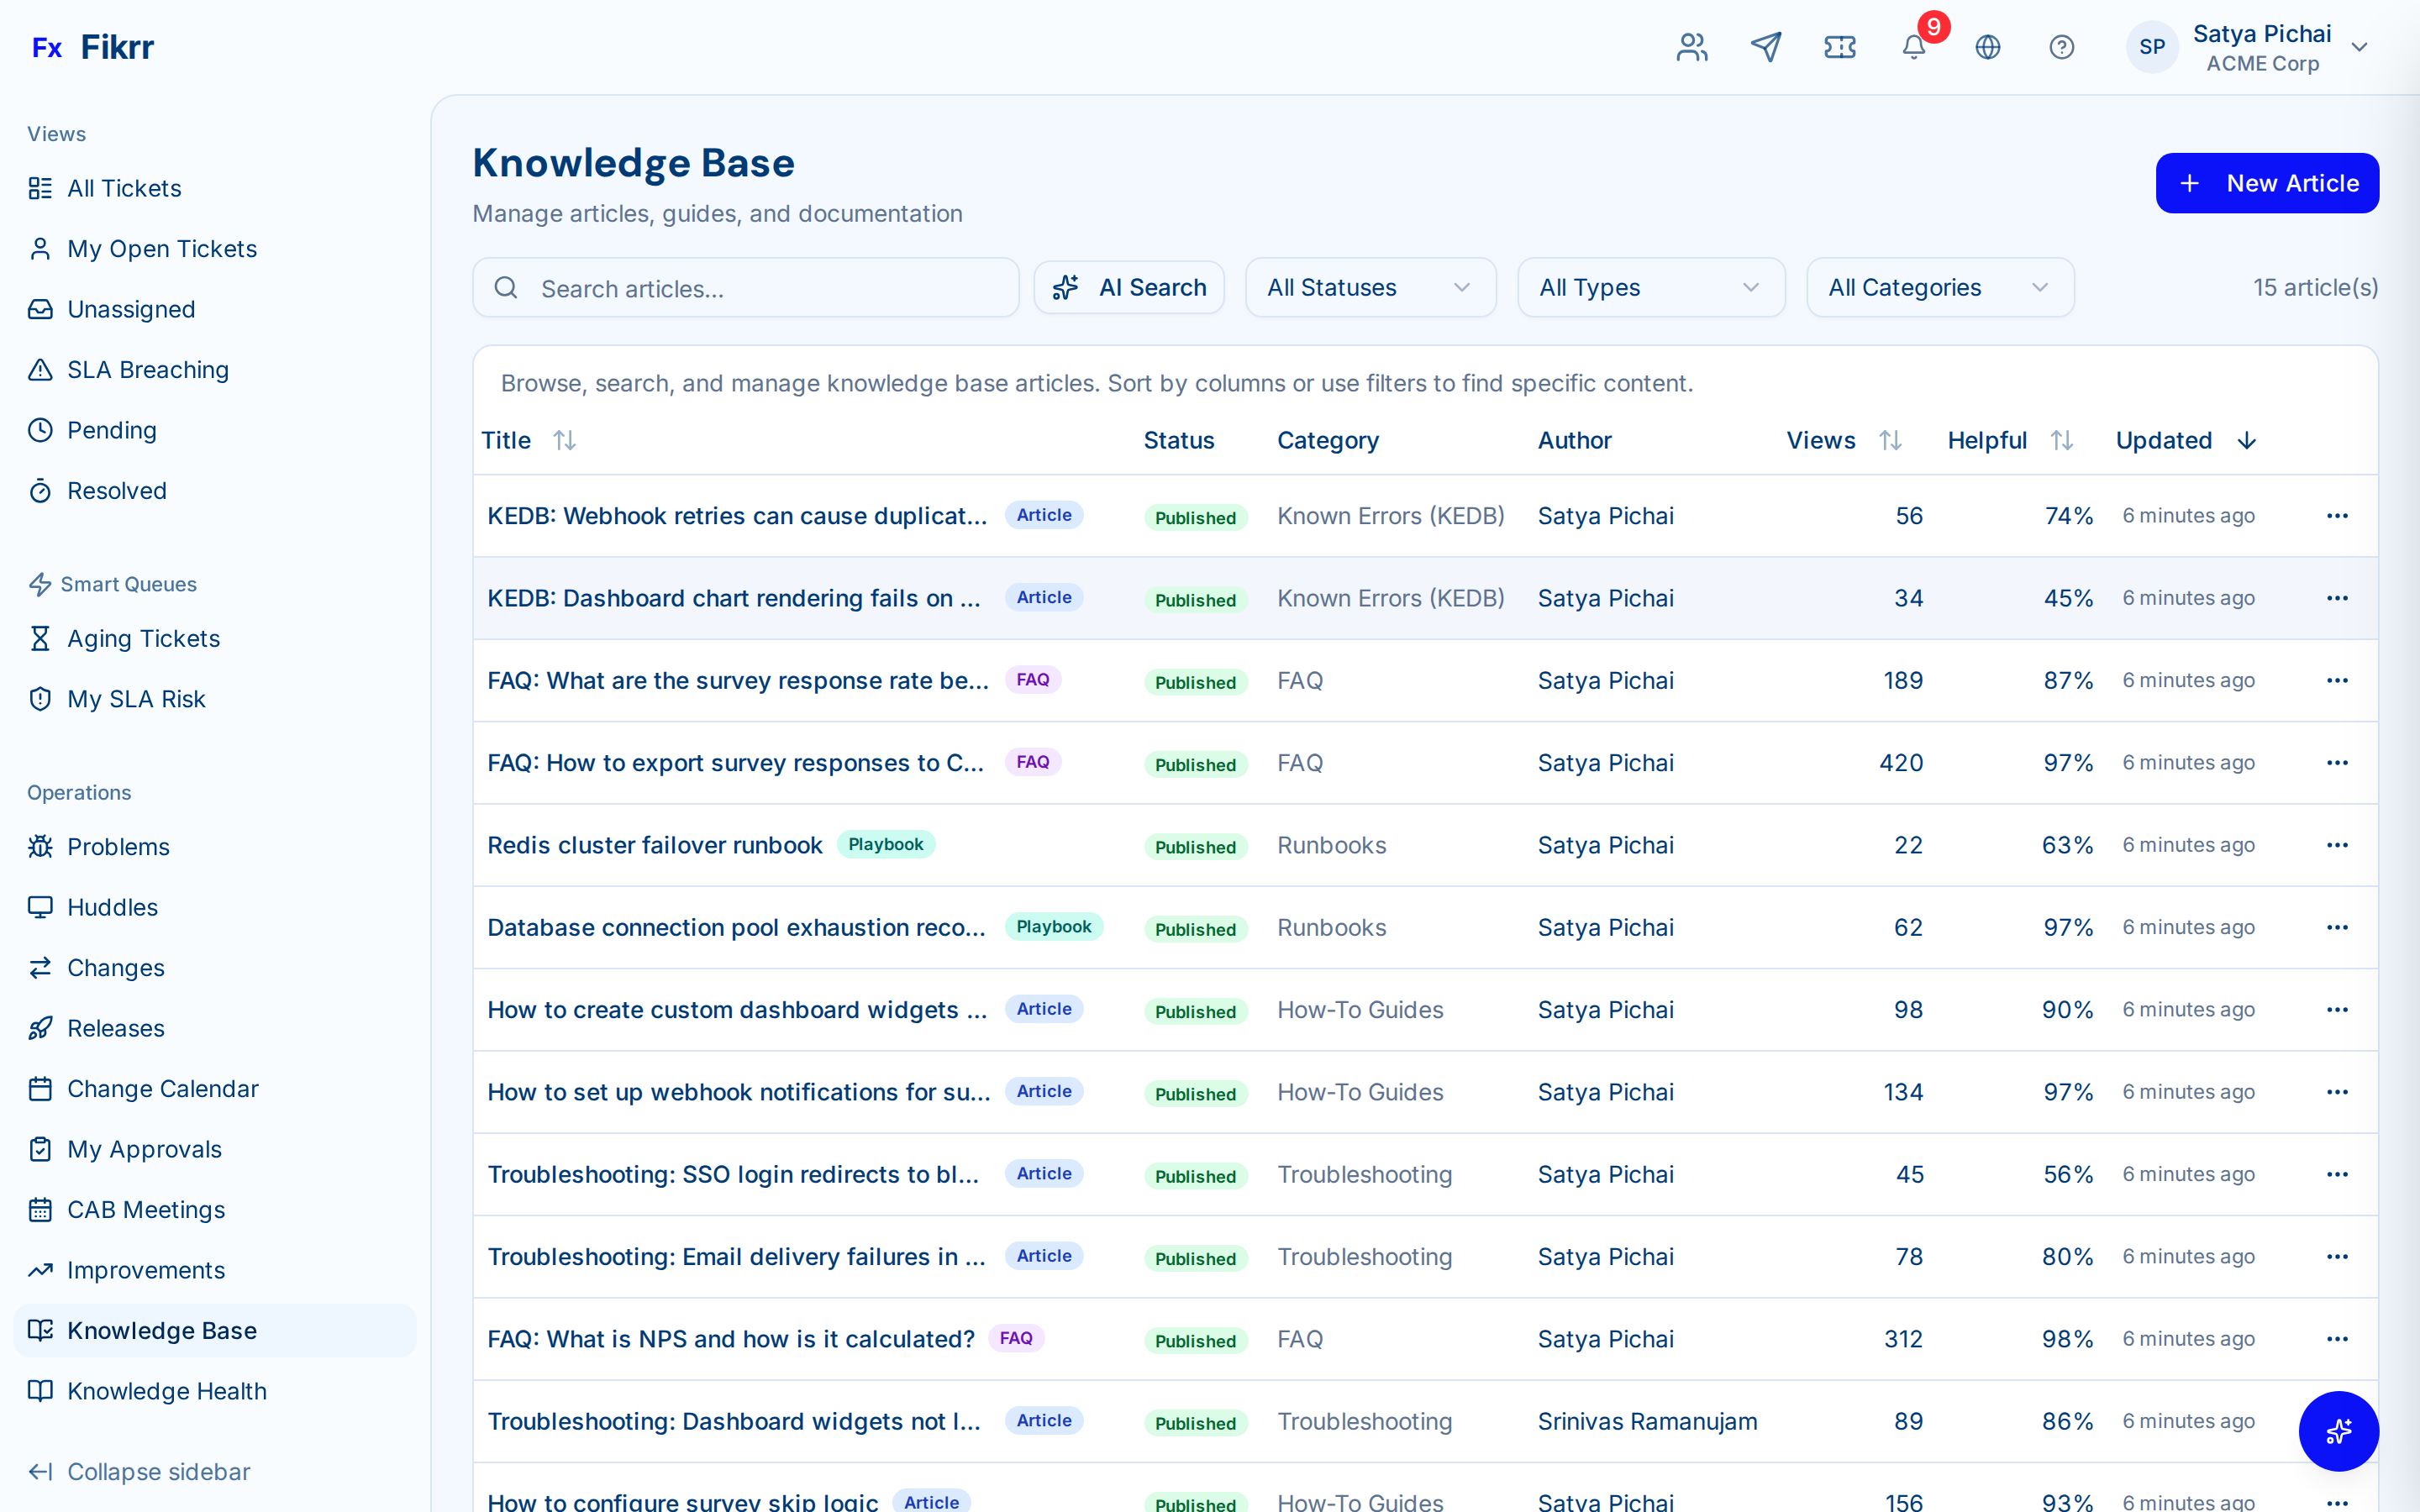Open the team members icon in top bar

tap(1691, 47)
